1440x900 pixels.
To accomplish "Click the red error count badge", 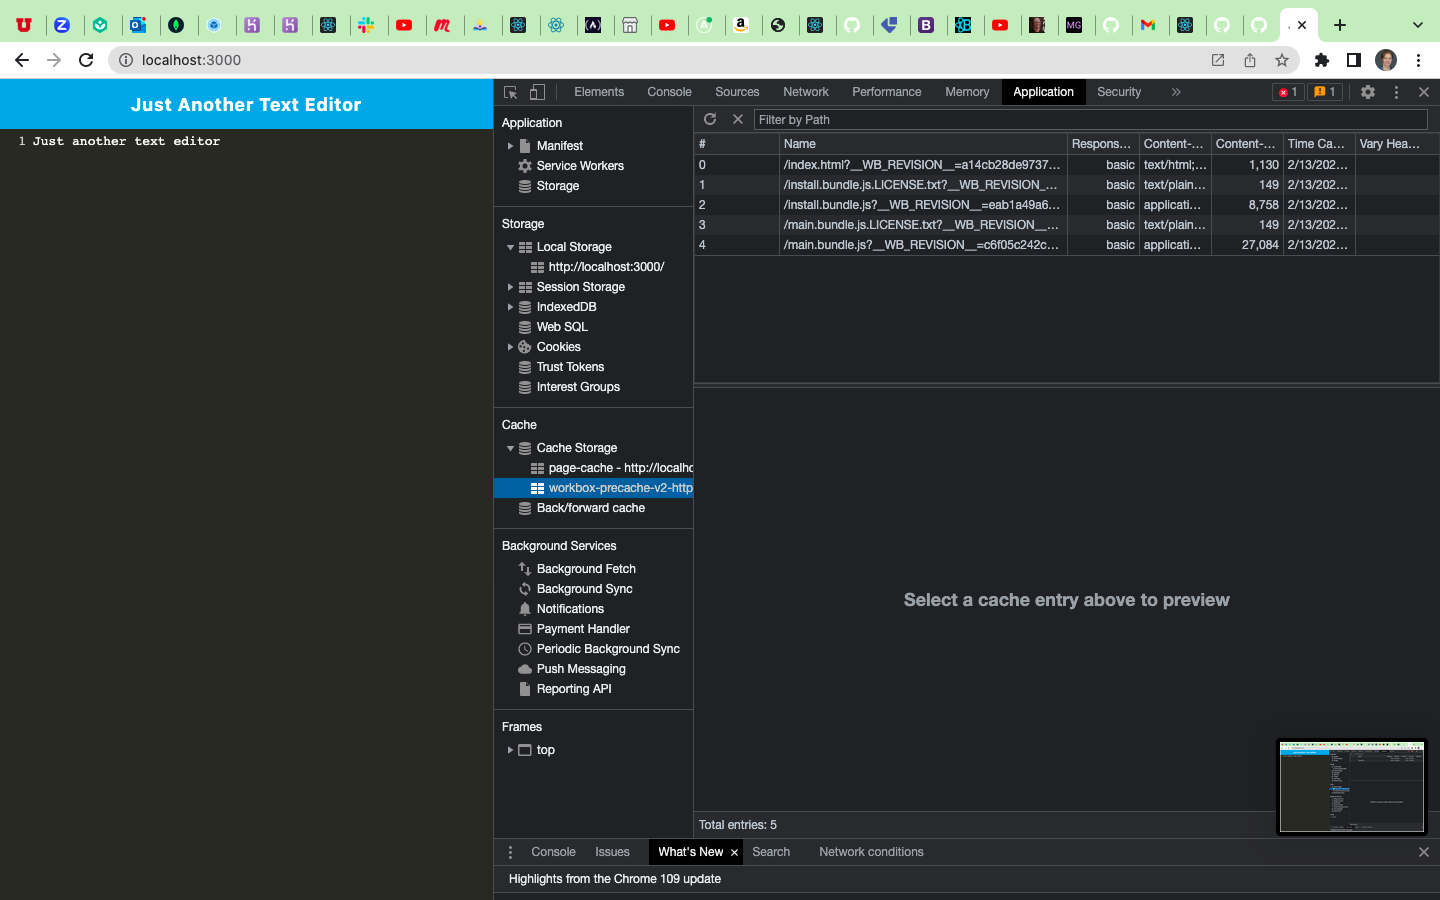I will 1288,92.
